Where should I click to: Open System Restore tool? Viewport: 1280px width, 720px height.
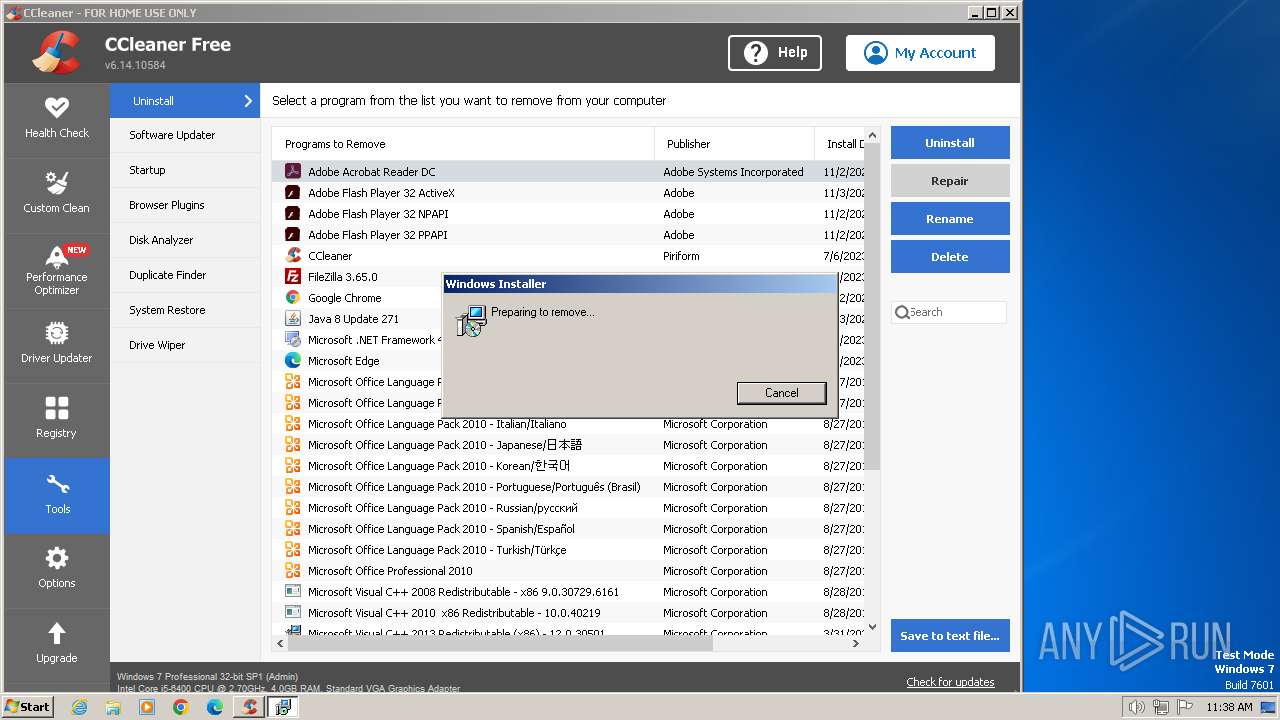(x=185, y=310)
